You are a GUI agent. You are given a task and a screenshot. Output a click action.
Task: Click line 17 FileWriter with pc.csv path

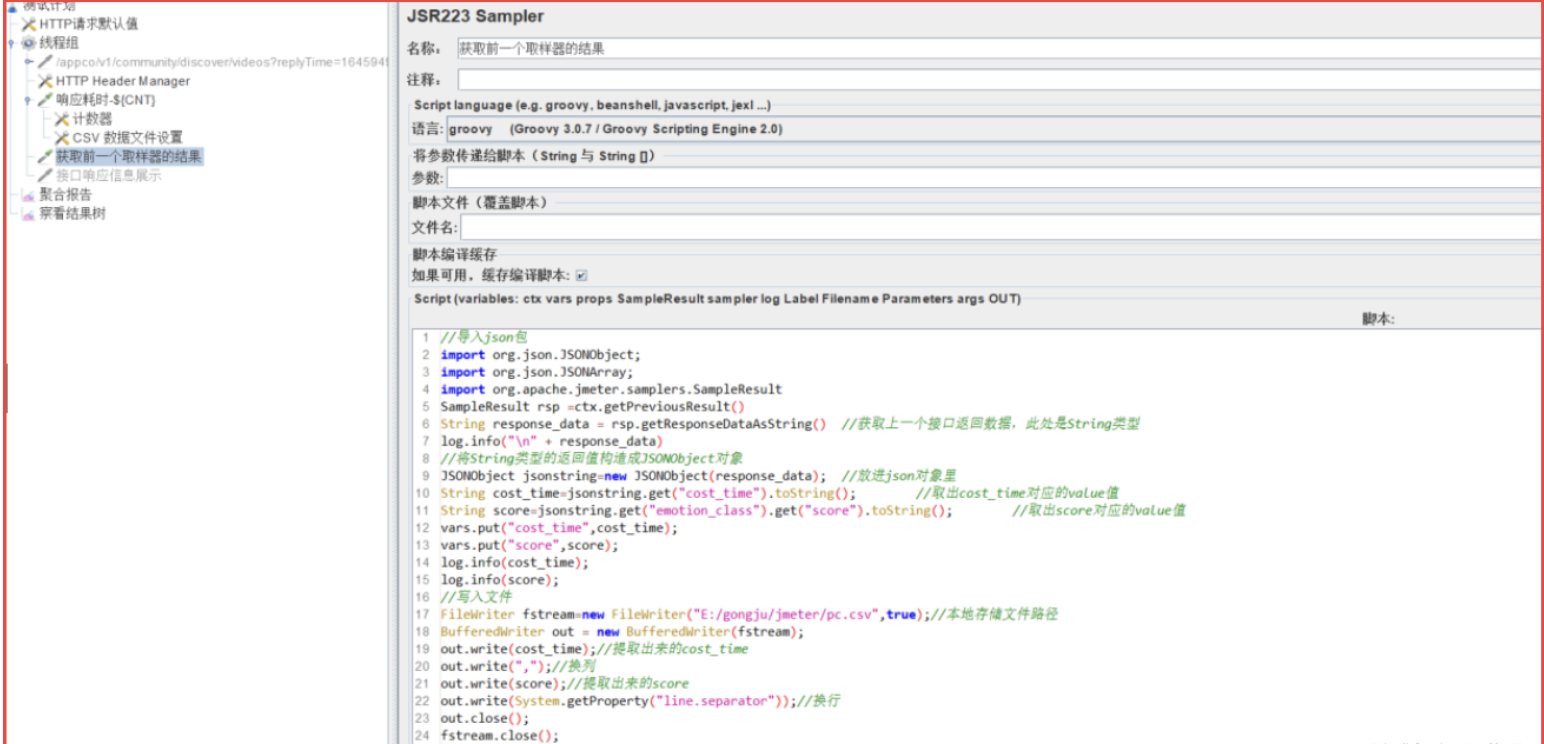[x=749, y=614]
